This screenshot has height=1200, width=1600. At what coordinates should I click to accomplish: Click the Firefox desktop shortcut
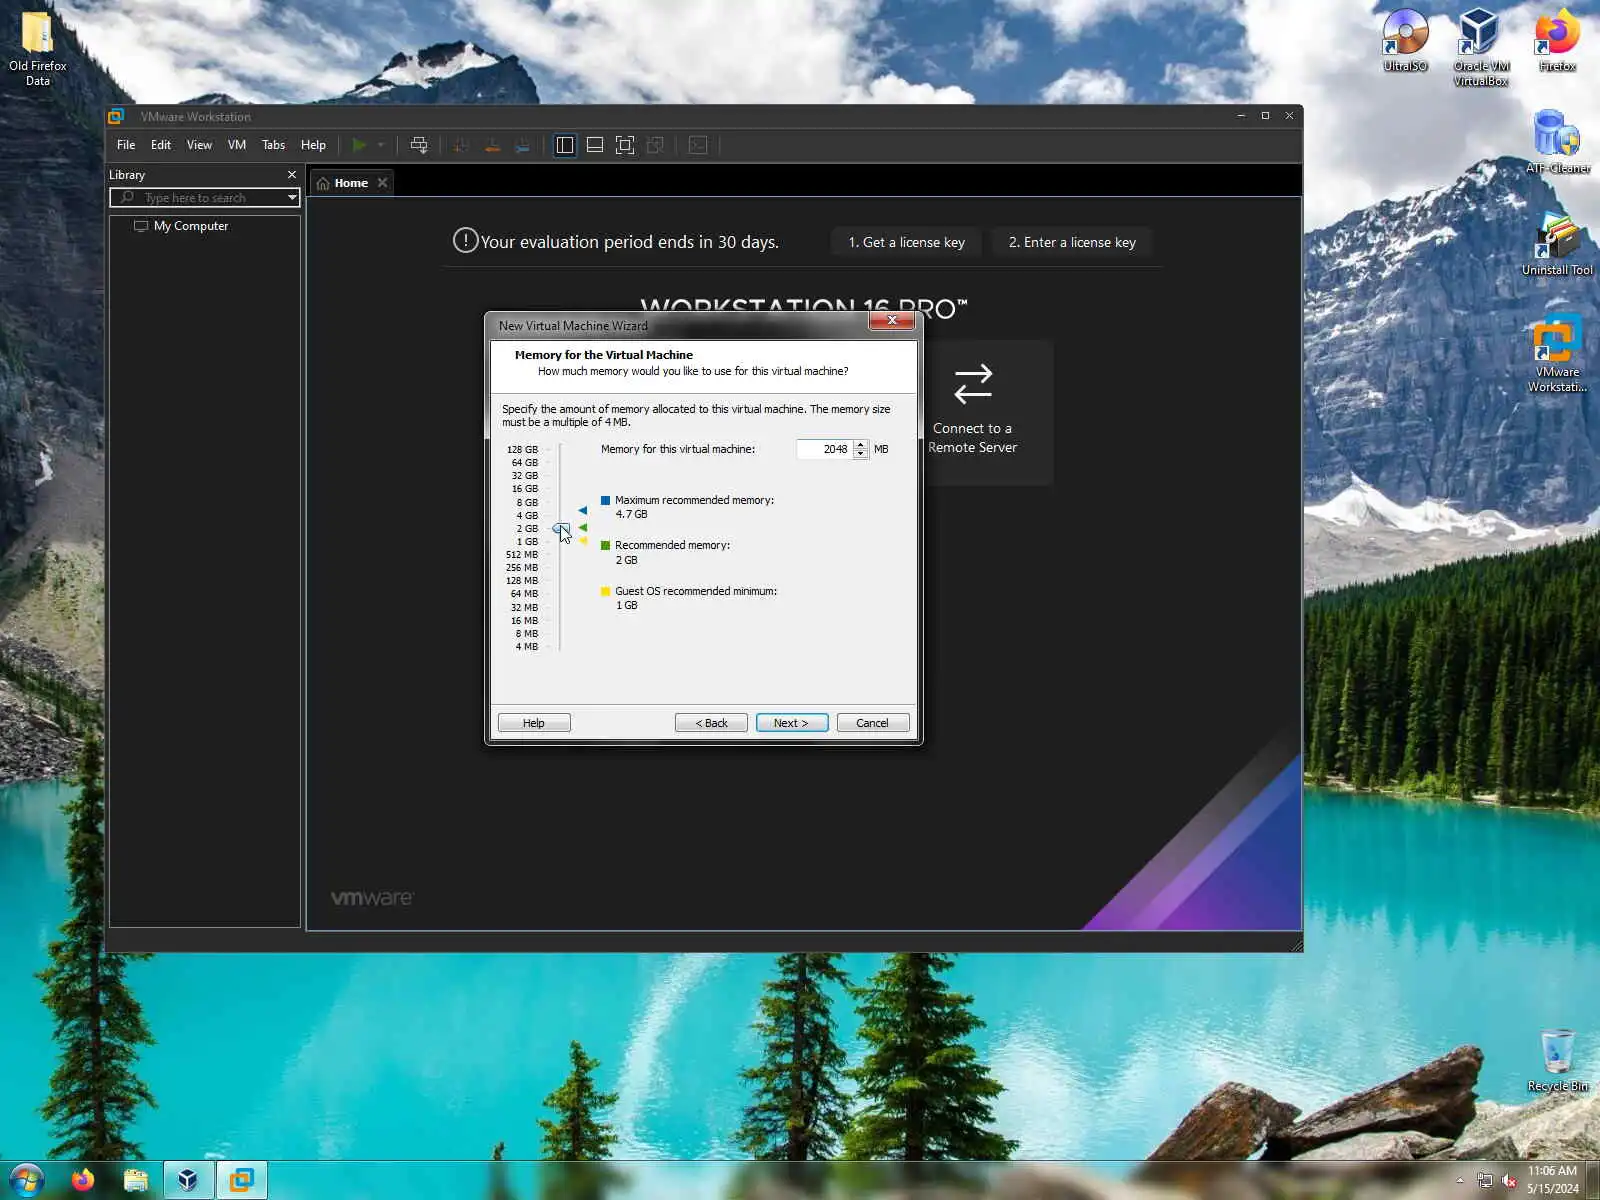tap(1557, 40)
